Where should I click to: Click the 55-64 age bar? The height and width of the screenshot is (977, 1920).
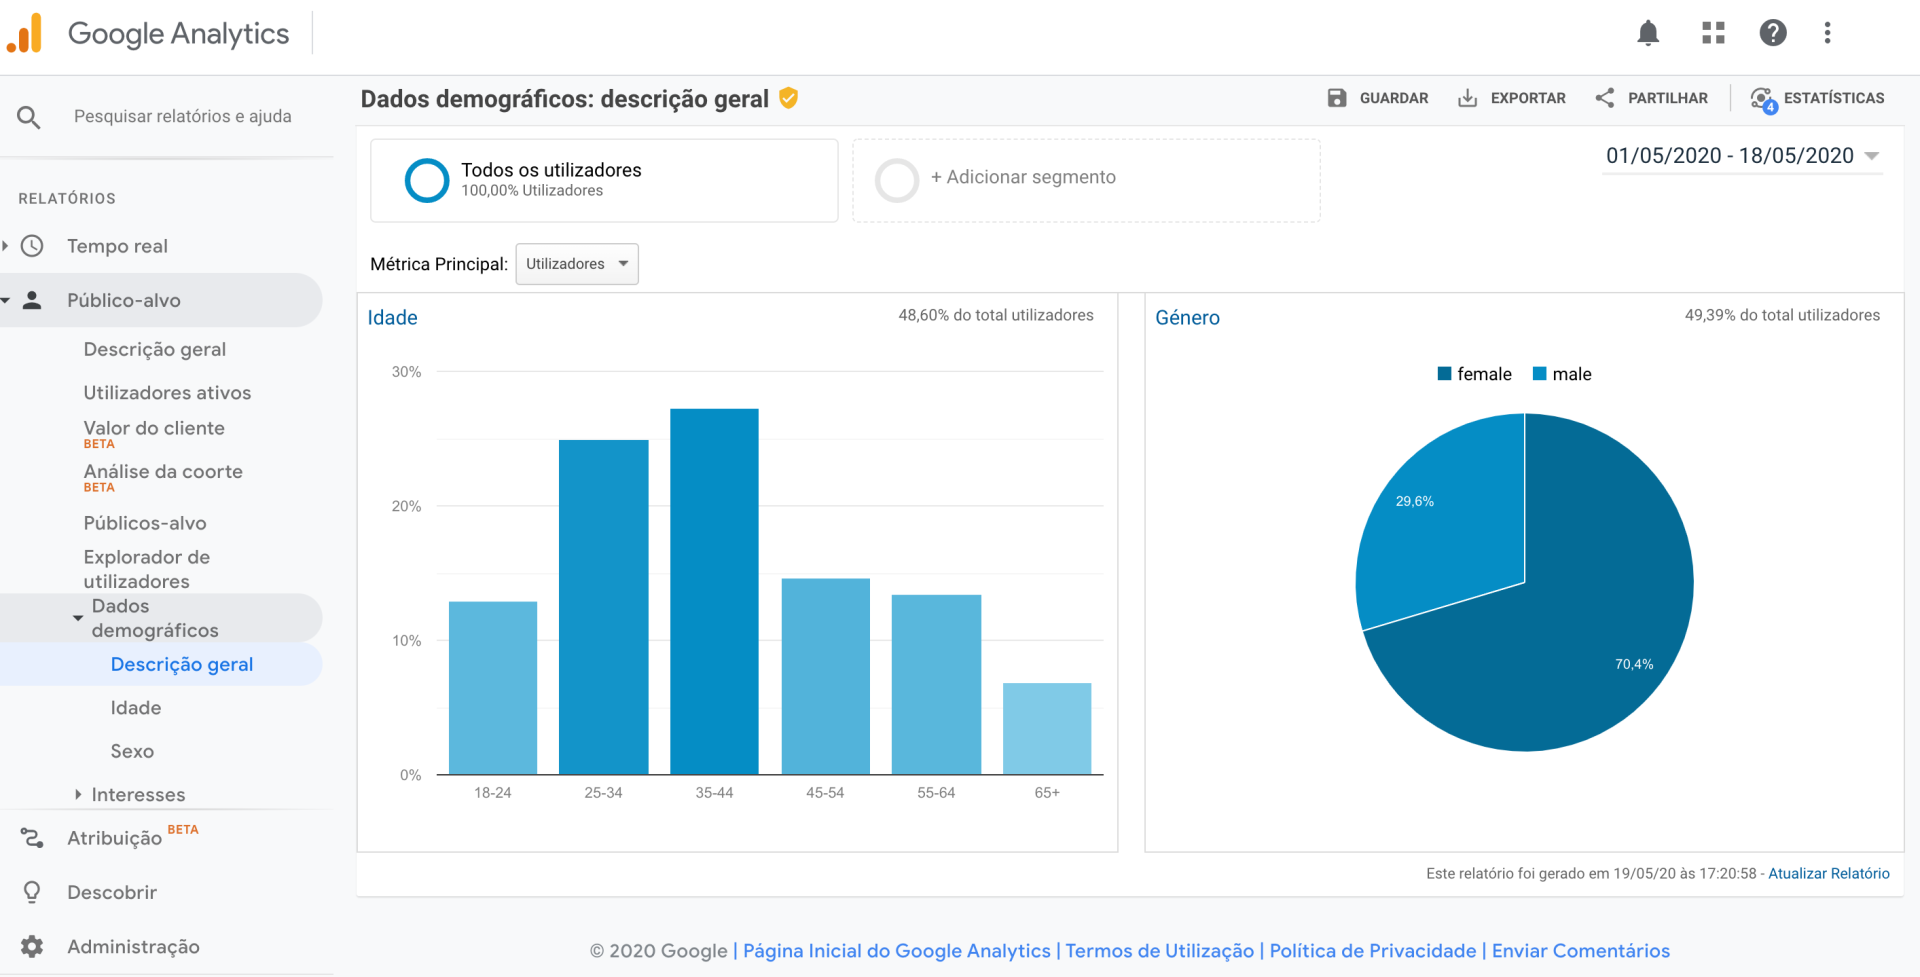(936, 685)
